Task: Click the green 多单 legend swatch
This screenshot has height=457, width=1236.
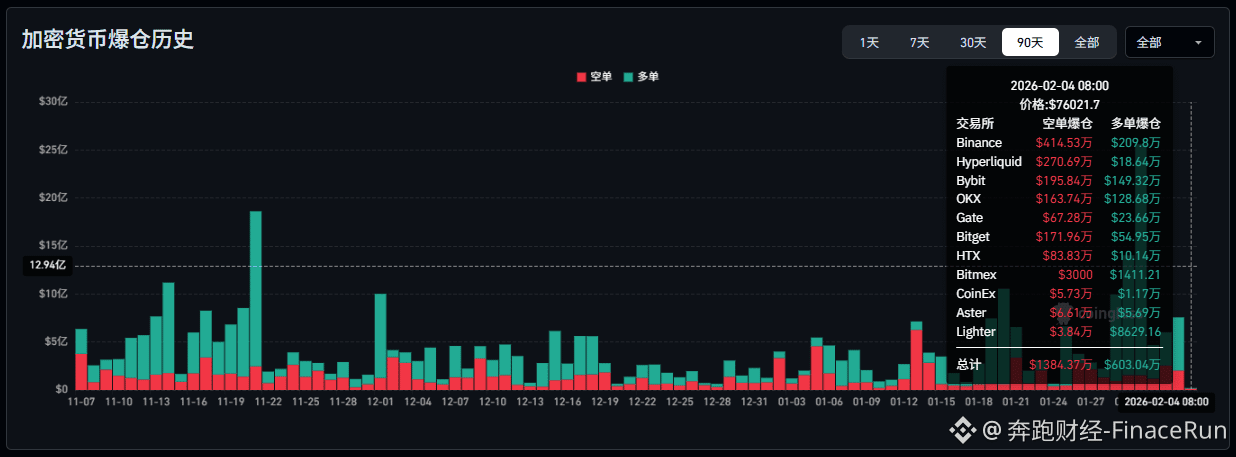Action: (x=628, y=77)
